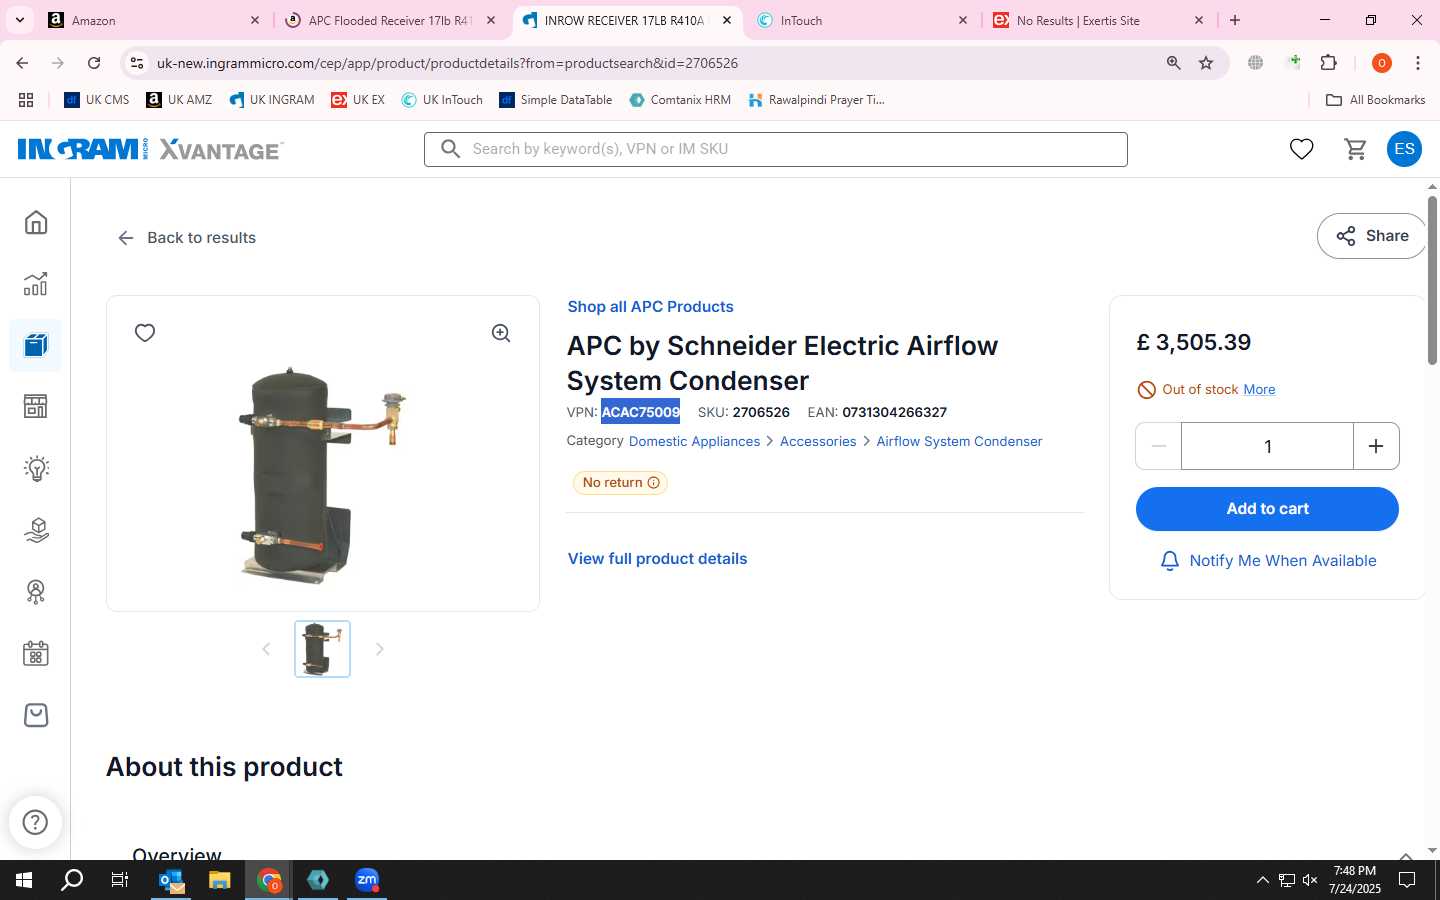The image size is (1440, 900).
Task: Click Notify Me When Available bell
Action: (x=1267, y=561)
